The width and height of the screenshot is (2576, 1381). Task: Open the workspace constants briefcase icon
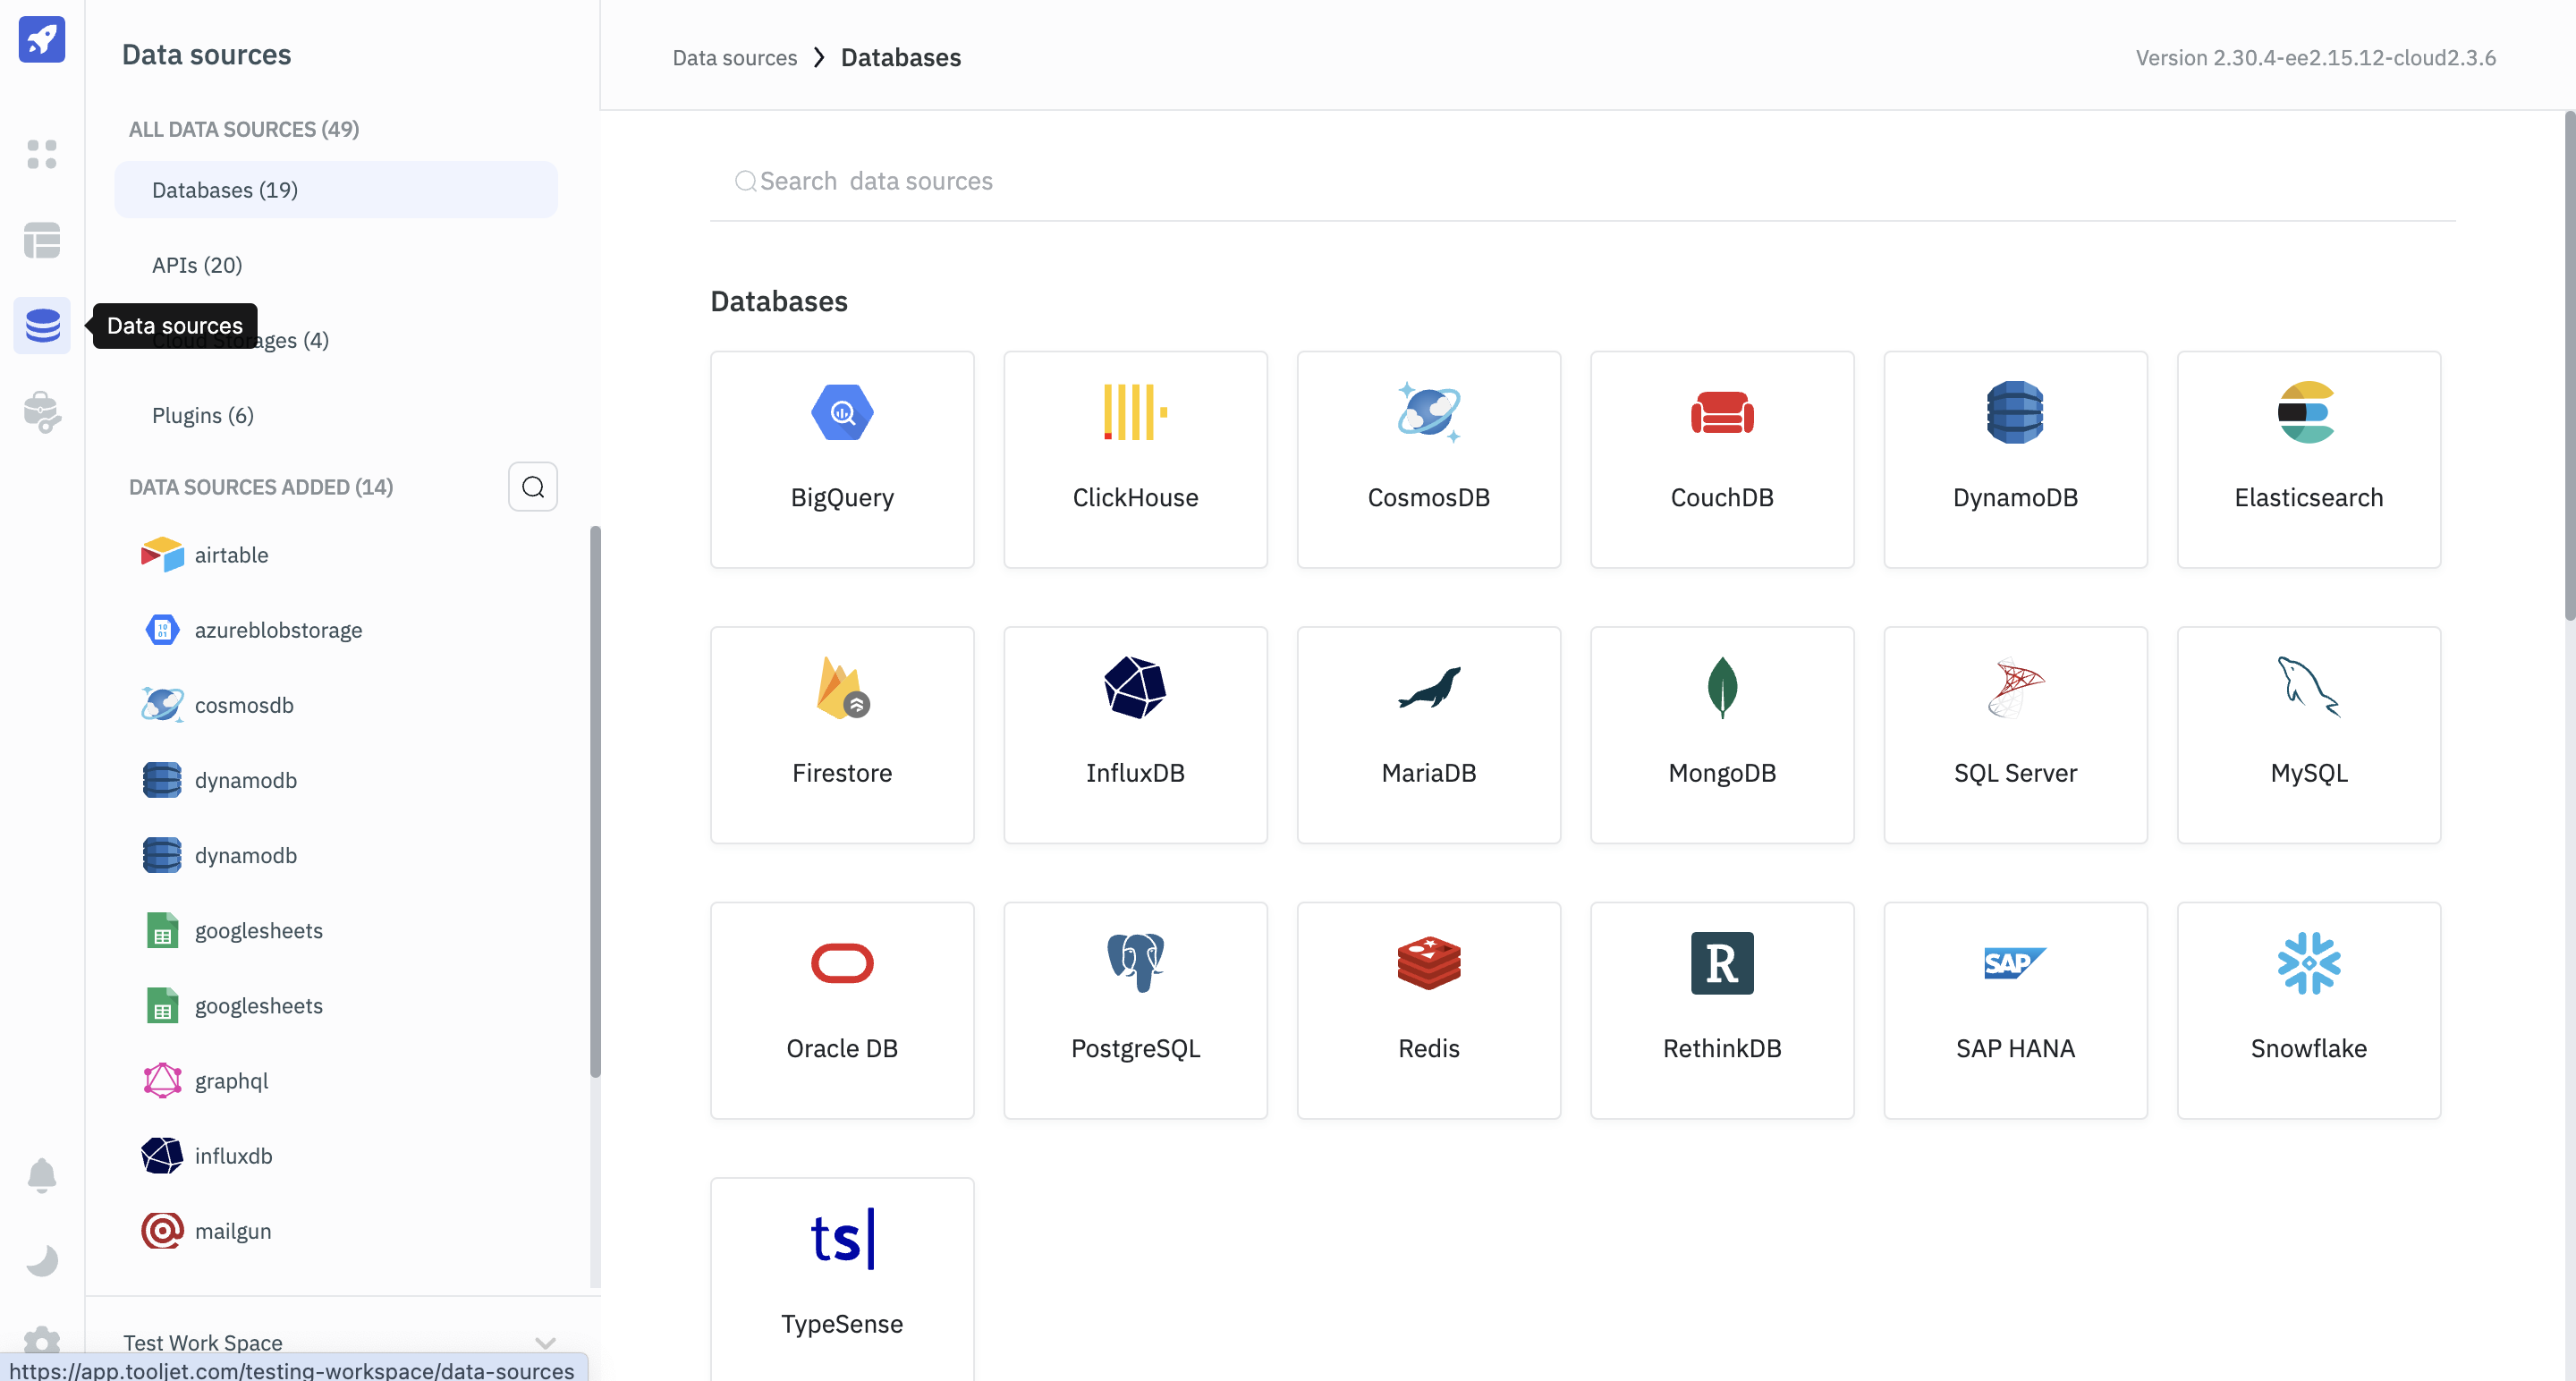pyautogui.click(x=41, y=411)
